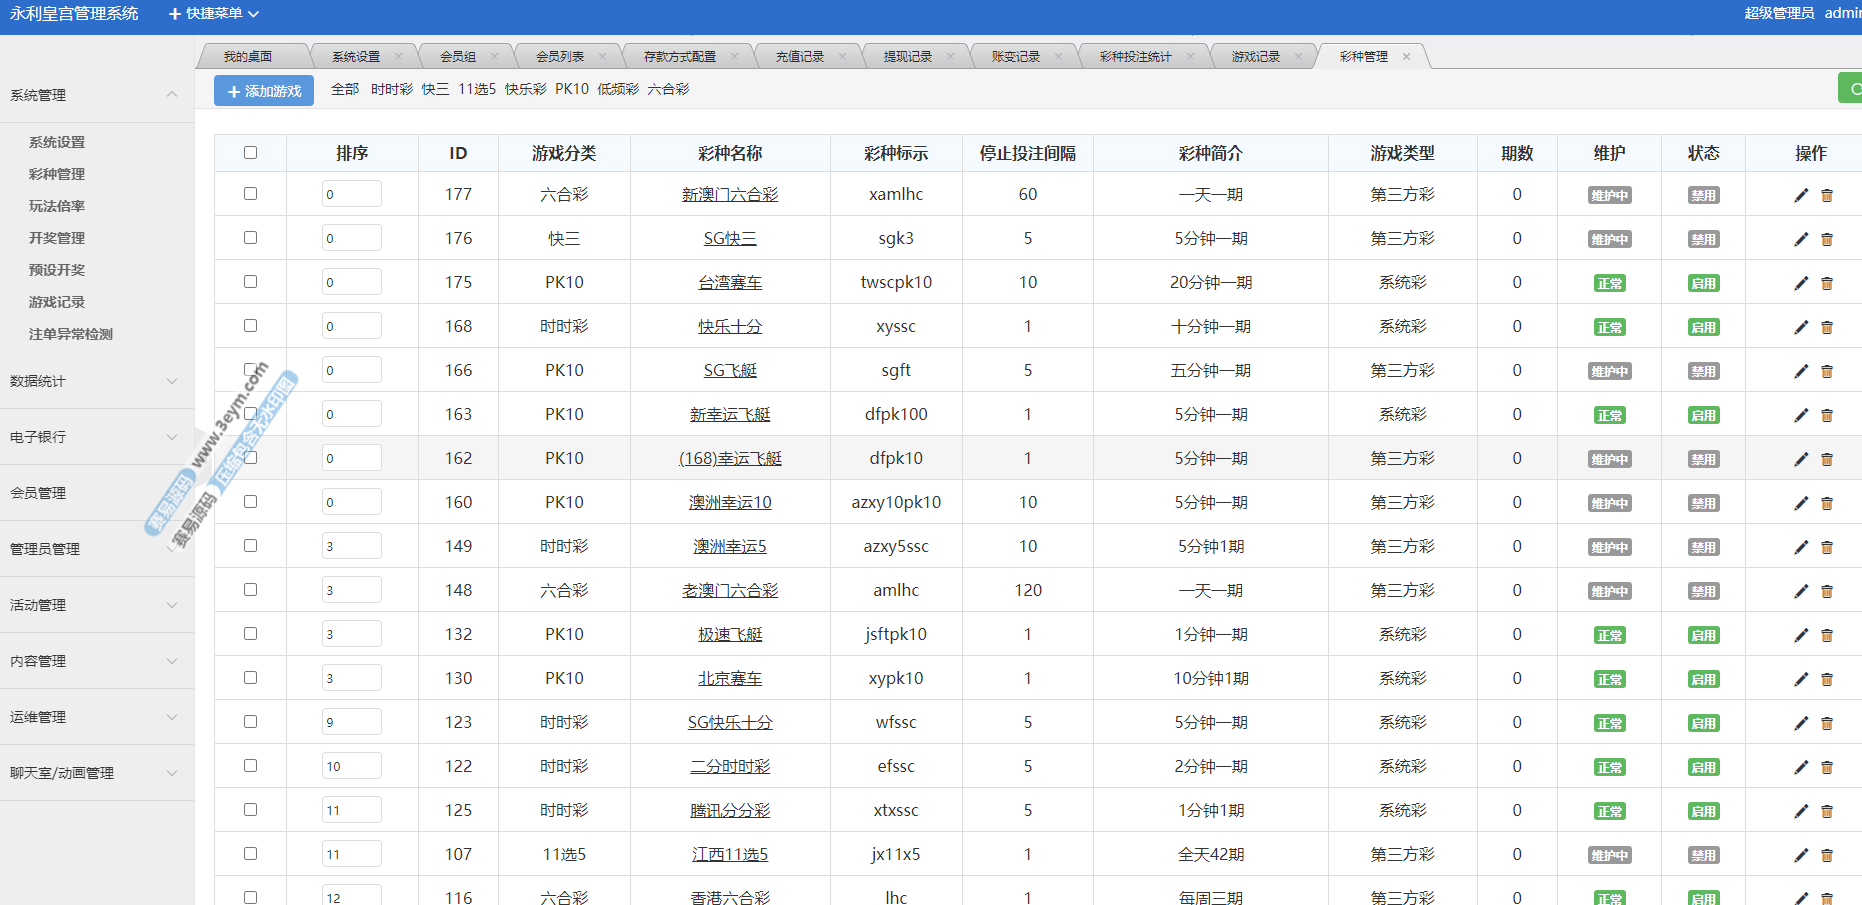1862x905 pixels.
Task: Expand the 数据统计 sidebar section
Action: tap(95, 381)
